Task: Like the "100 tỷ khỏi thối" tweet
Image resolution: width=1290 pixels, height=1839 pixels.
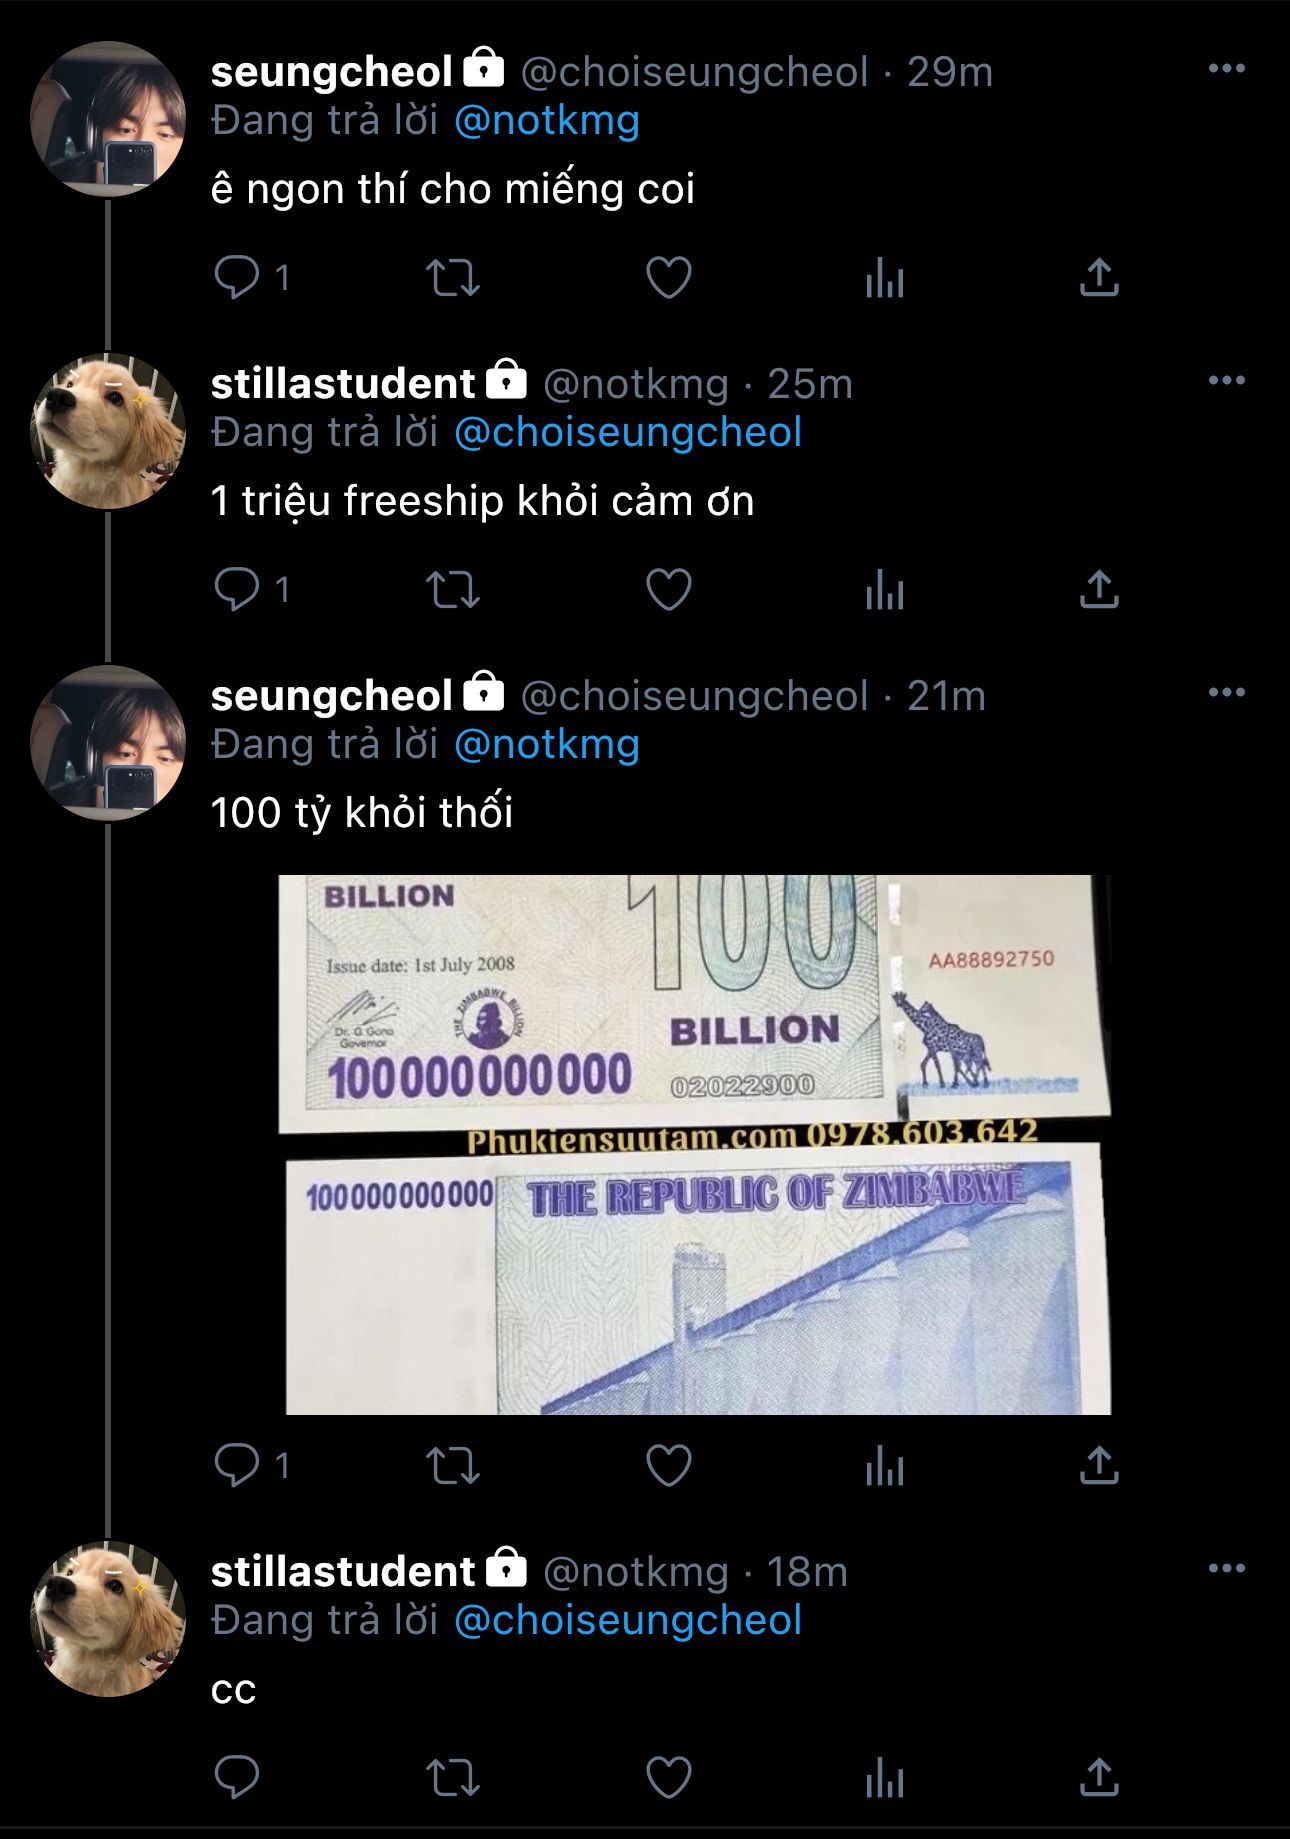Action: coord(669,1466)
